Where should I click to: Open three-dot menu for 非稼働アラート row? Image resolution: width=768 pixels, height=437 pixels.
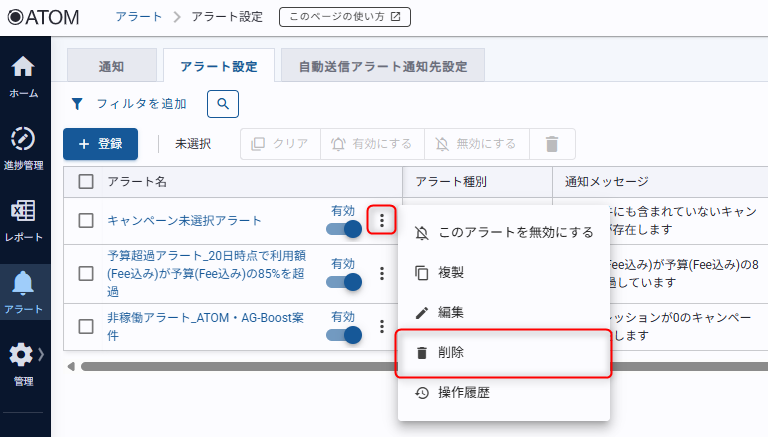click(x=381, y=326)
